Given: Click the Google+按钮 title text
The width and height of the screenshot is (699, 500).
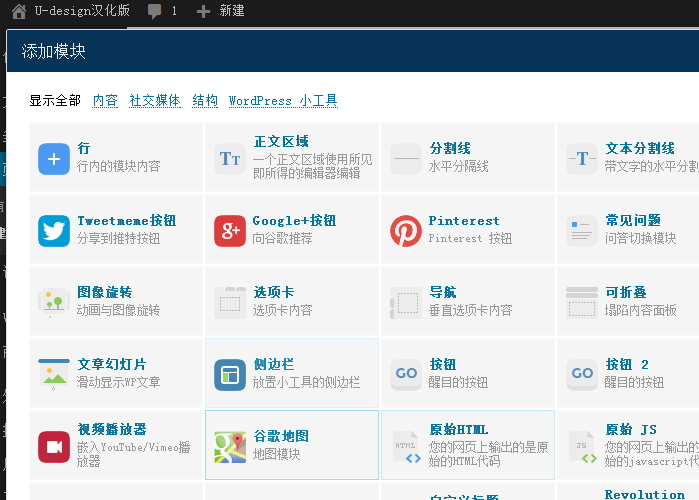Looking at the screenshot, I should tap(294, 220).
